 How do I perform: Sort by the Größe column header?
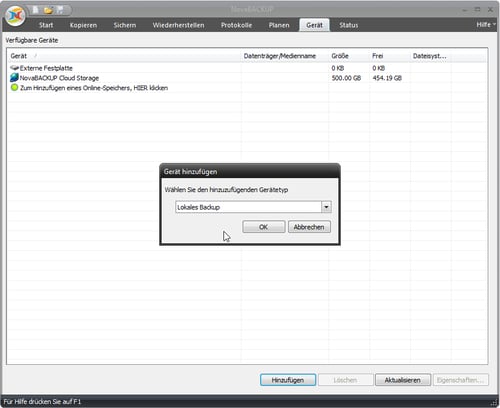click(x=349, y=56)
